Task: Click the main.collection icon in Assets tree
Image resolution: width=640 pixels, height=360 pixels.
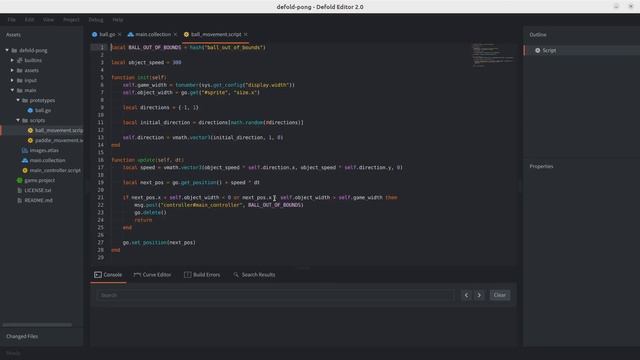Action: click(25, 160)
